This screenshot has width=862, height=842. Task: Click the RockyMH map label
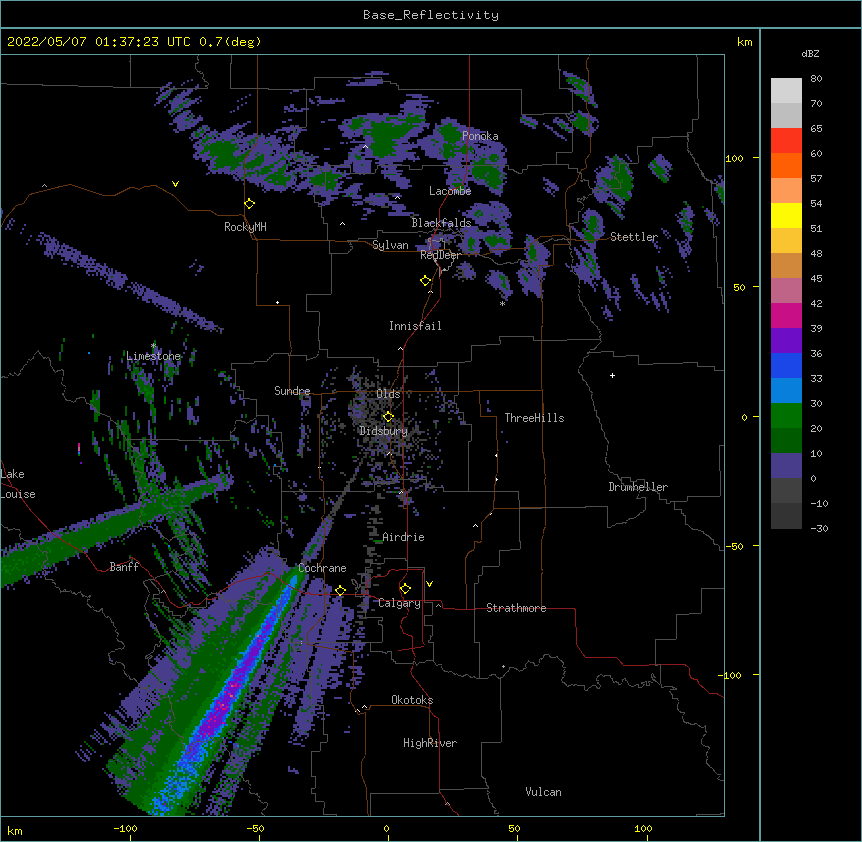245,227
